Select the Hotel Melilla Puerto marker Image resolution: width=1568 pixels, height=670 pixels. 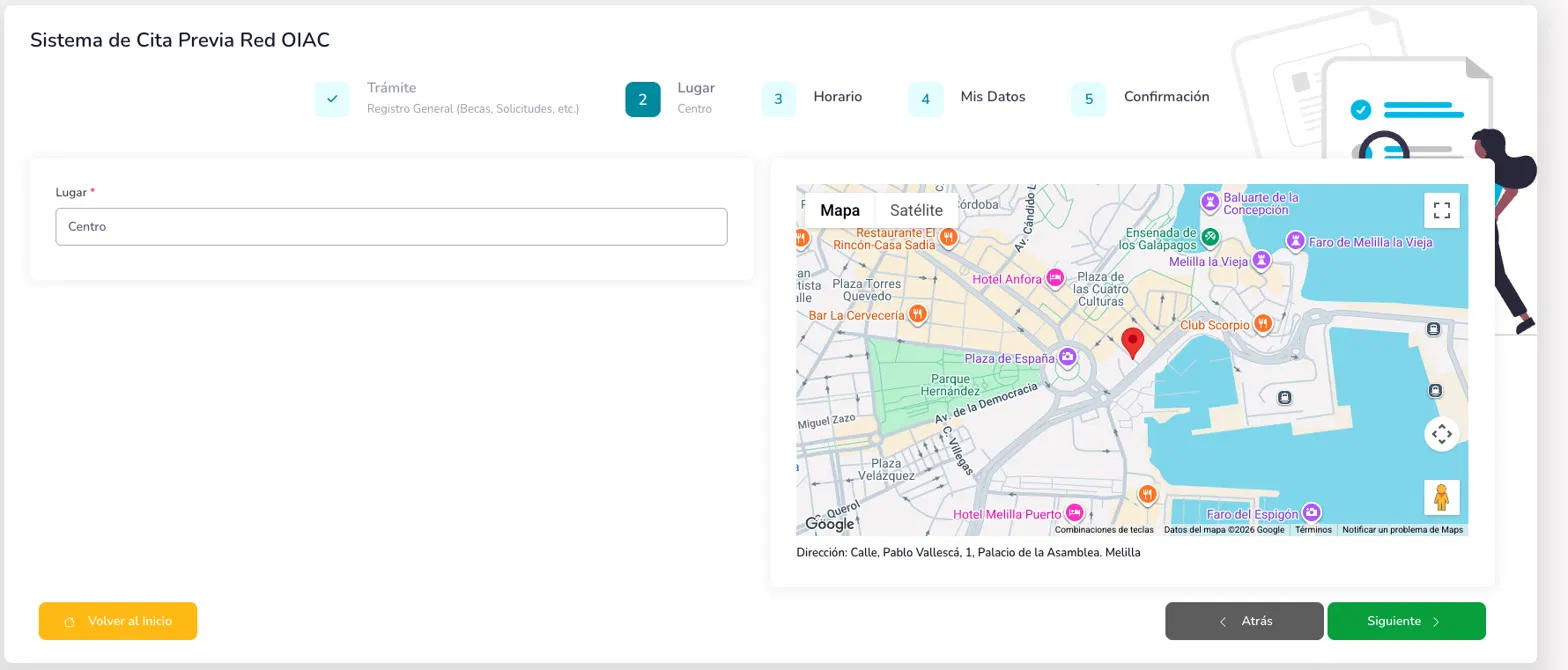[x=1074, y=512]
